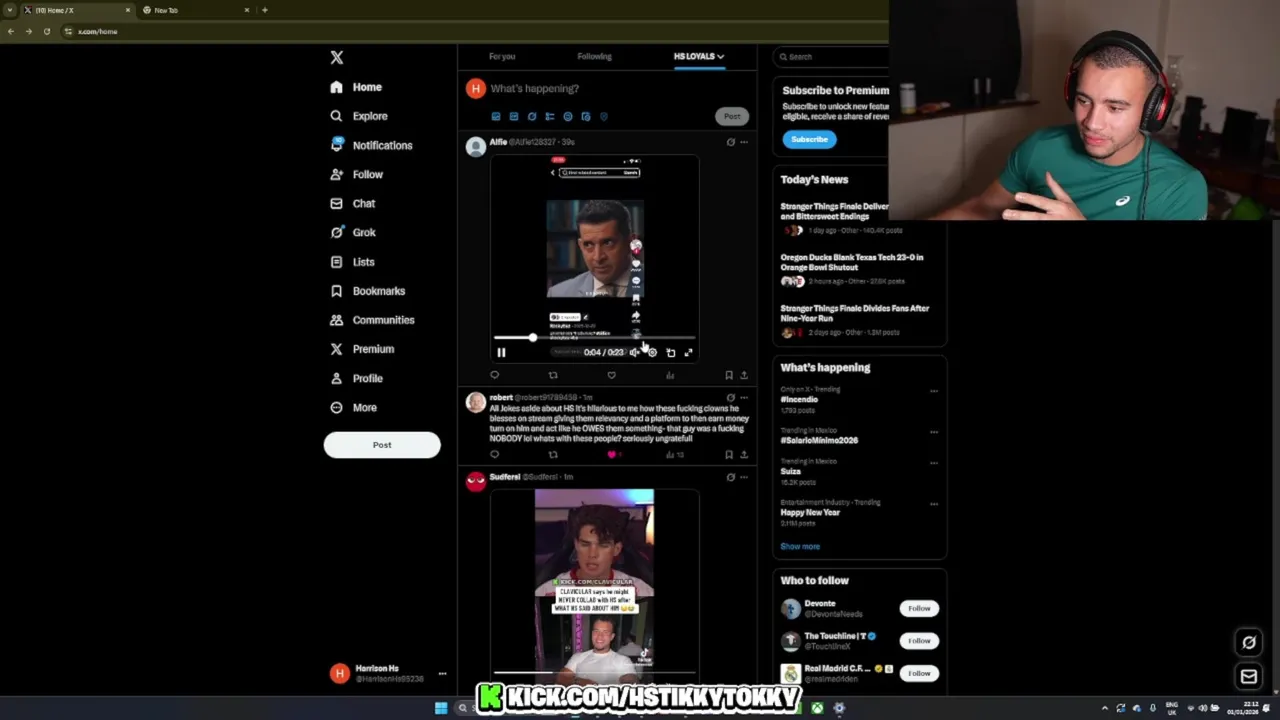Open the Windows Start menu
Viewport: 1280px width, 720px height.
point(441,708)
